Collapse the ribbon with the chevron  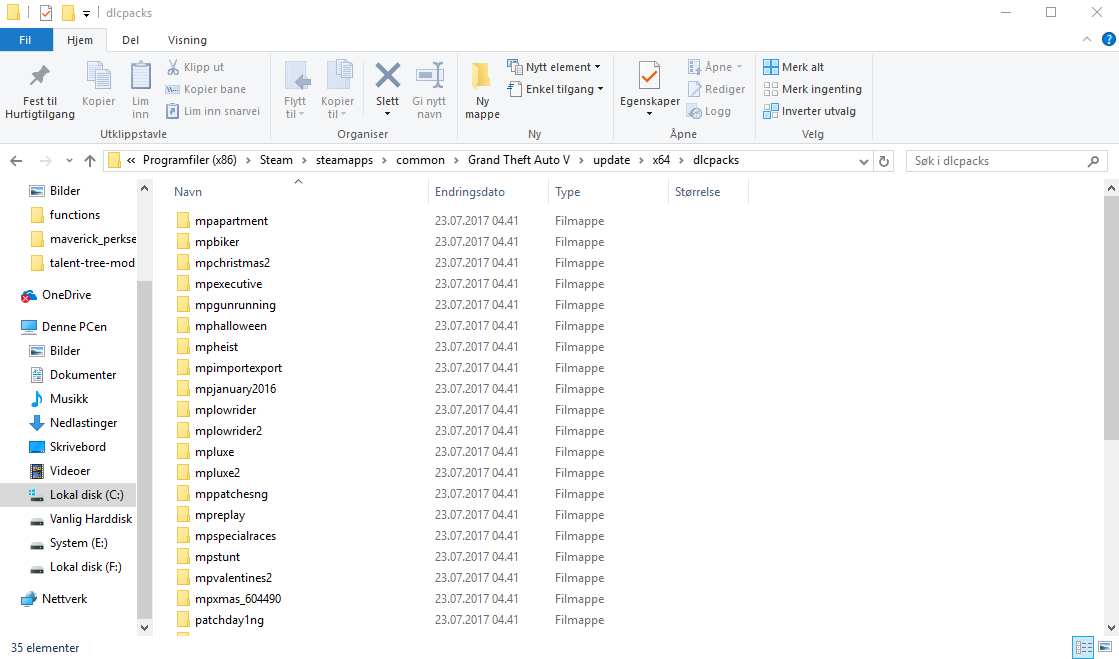(1087, 39)
